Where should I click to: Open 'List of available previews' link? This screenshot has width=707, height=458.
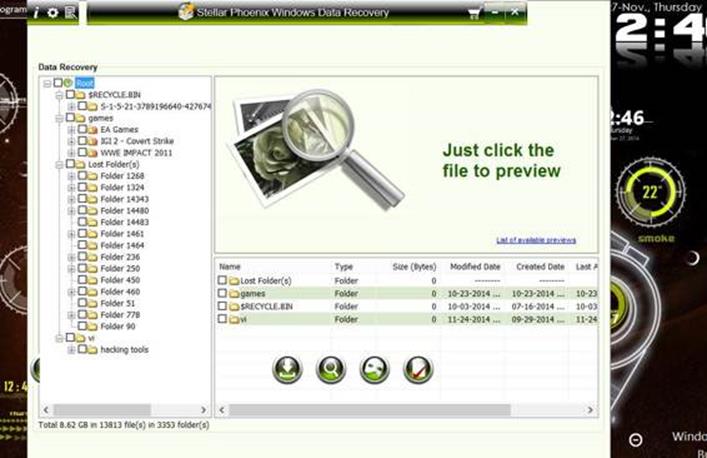[x=536, y=240]
